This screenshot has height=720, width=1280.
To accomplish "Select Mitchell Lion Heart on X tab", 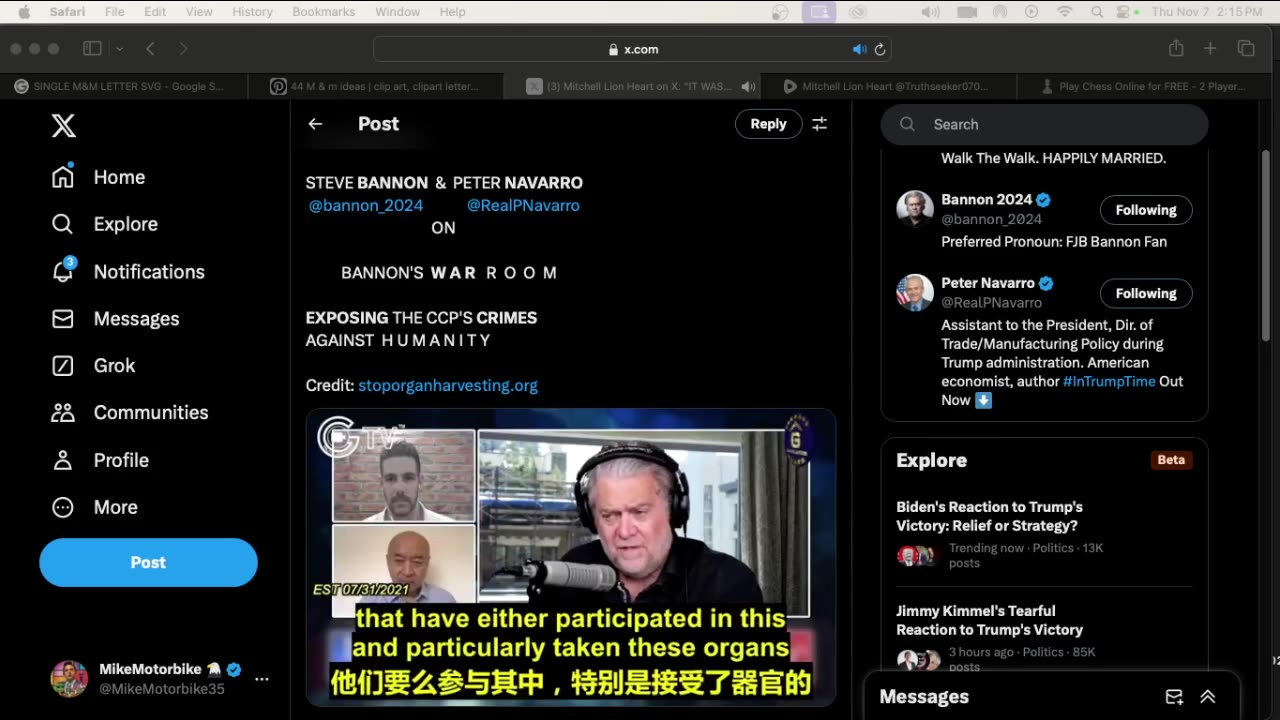I will [x=630, y=86].
